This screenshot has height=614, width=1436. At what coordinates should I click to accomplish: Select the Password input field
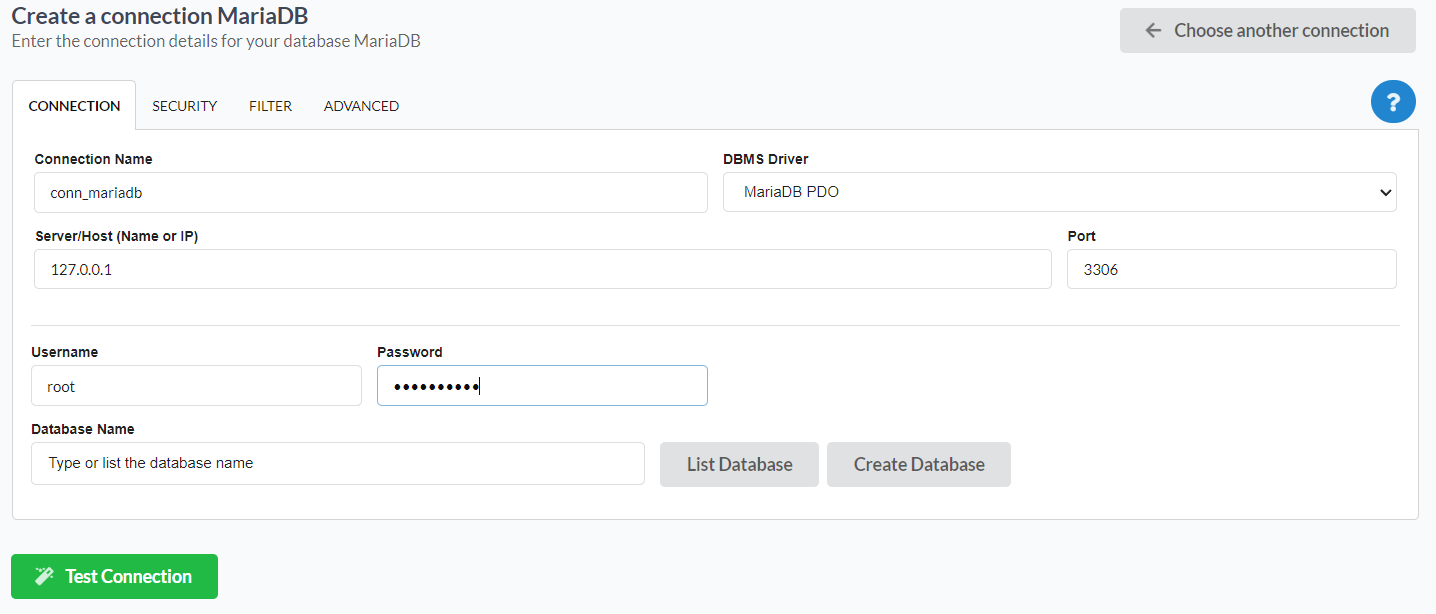pyautogui.click(x=542, y=385)
